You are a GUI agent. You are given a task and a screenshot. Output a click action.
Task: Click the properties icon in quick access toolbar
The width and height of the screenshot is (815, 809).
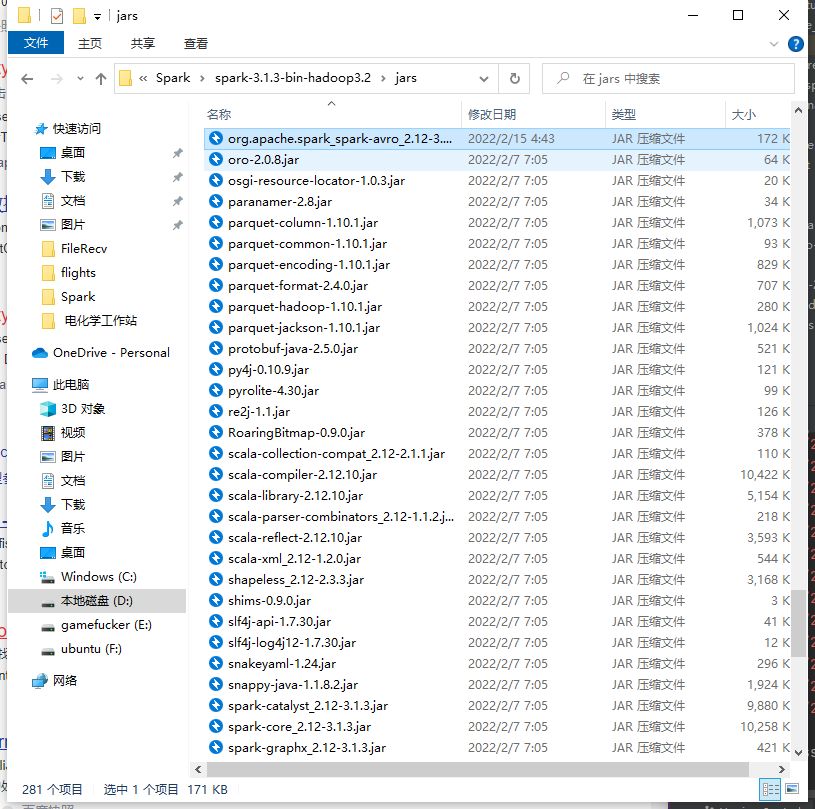57,16
